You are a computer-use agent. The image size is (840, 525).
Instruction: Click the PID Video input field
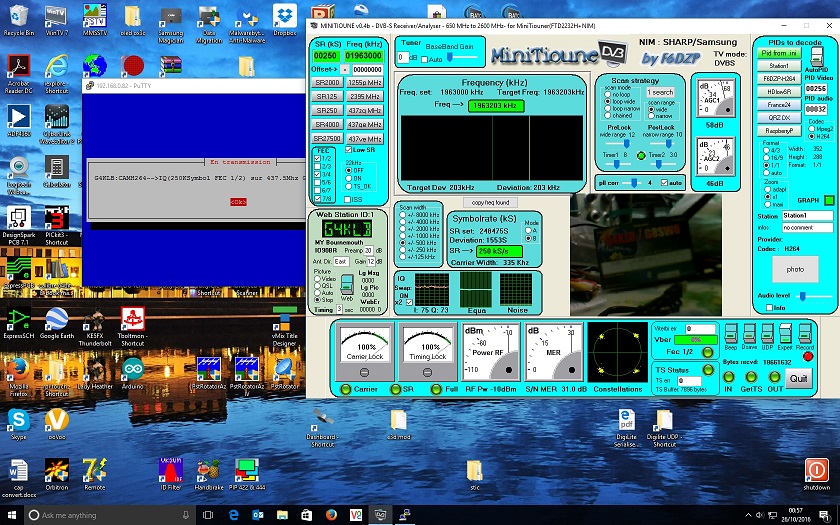(x=816, y=89)
